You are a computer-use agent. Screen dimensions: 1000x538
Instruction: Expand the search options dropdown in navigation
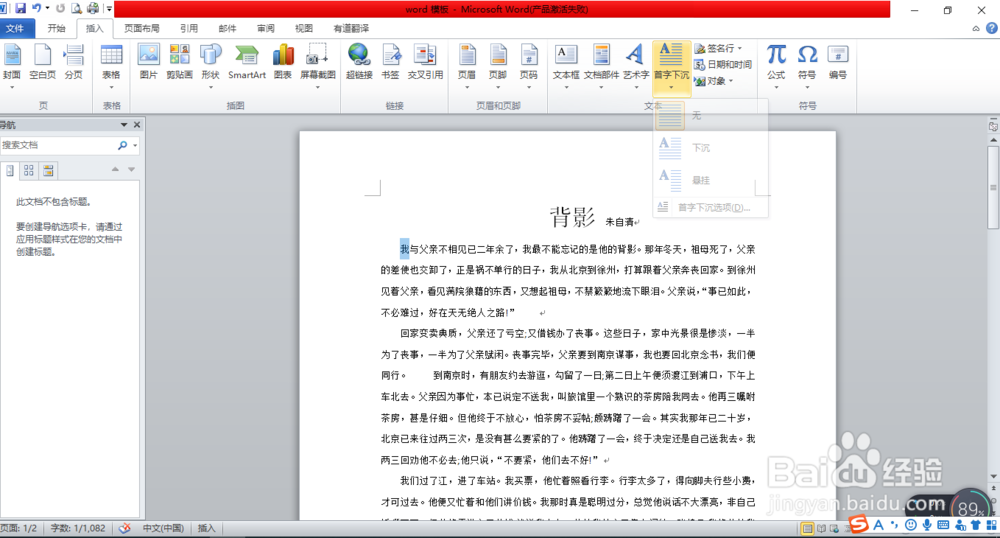point(135,145)
